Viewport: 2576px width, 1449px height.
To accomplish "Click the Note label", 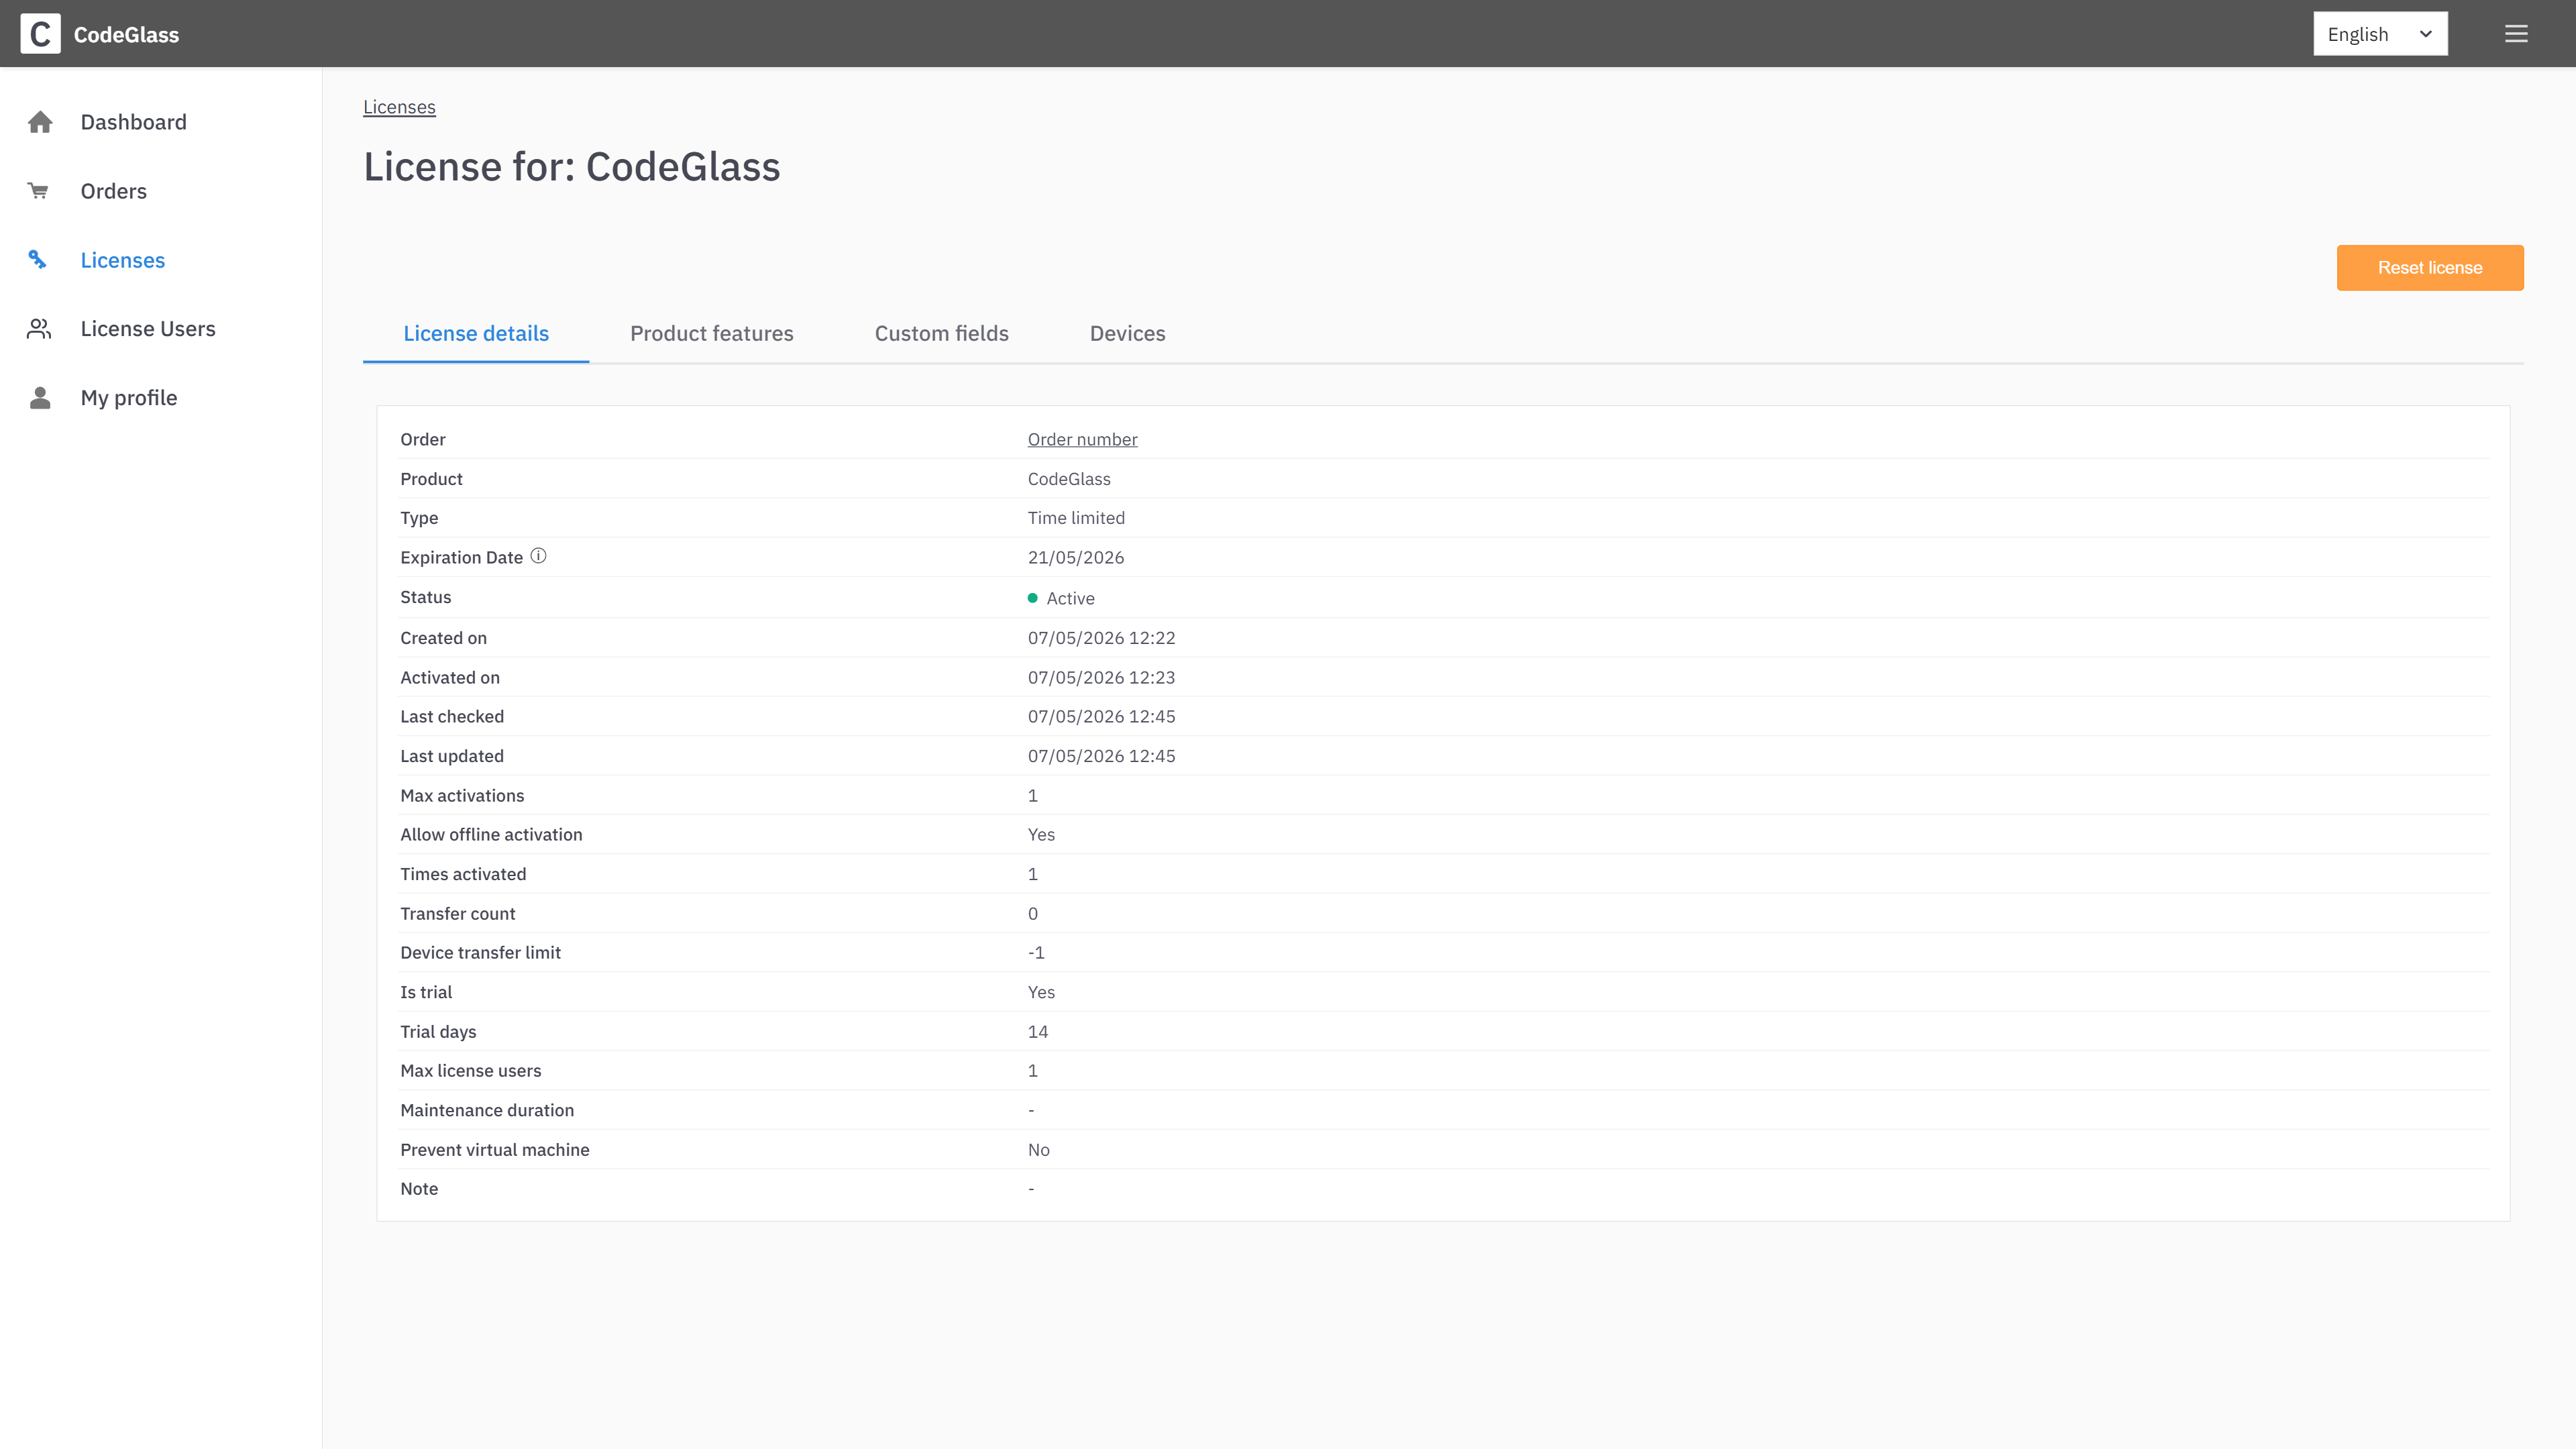I will (x=419, y=1189).
